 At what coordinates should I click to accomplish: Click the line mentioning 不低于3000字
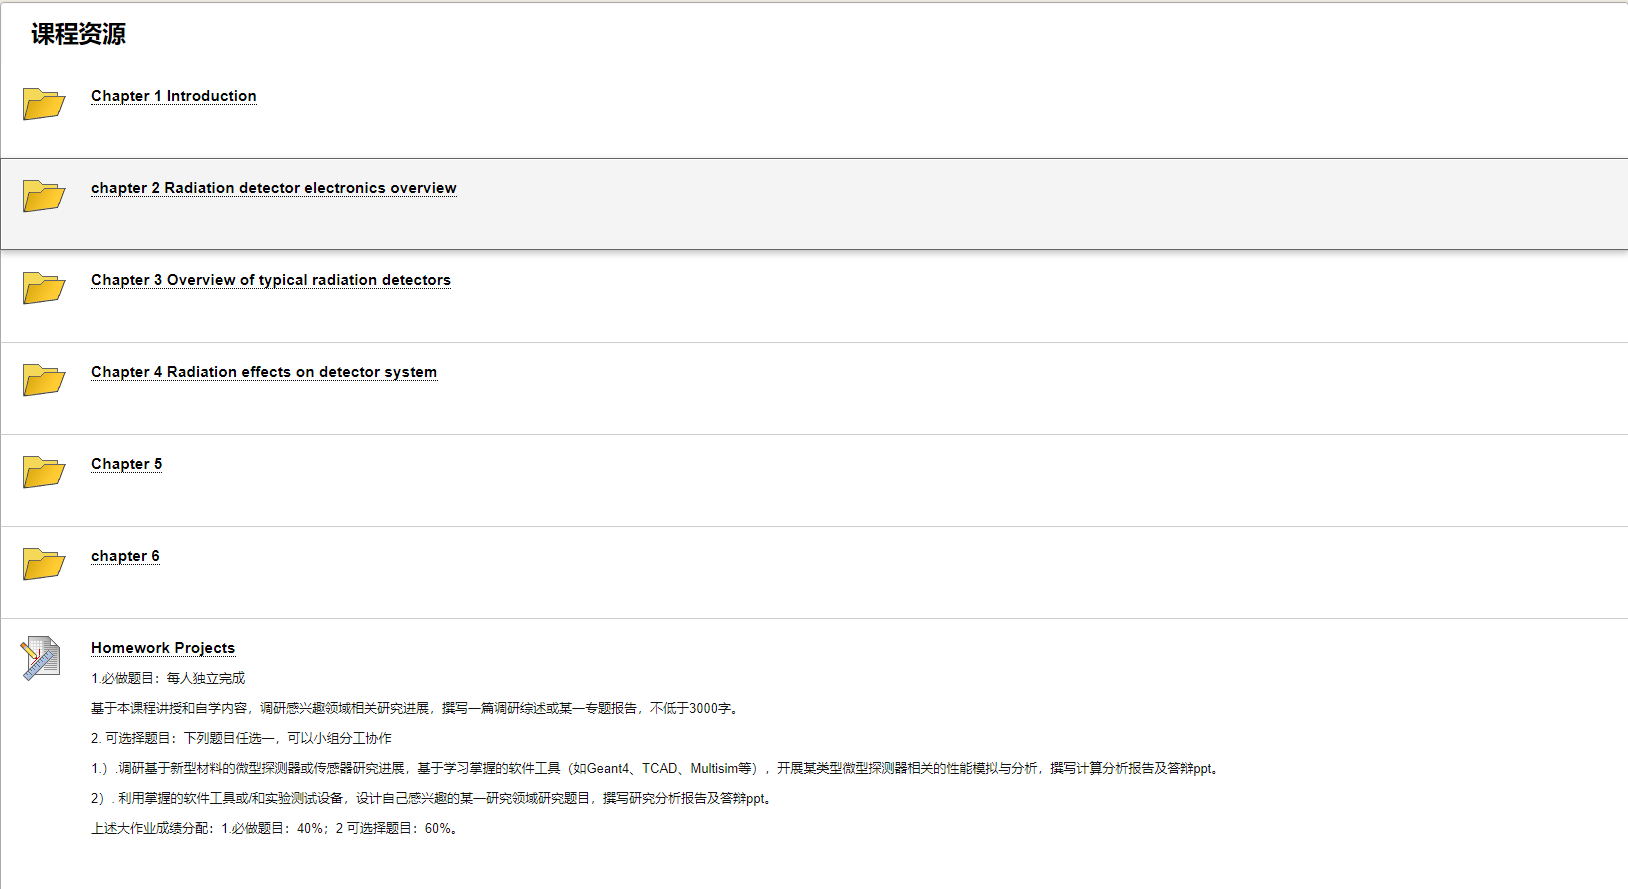point(416,708)
